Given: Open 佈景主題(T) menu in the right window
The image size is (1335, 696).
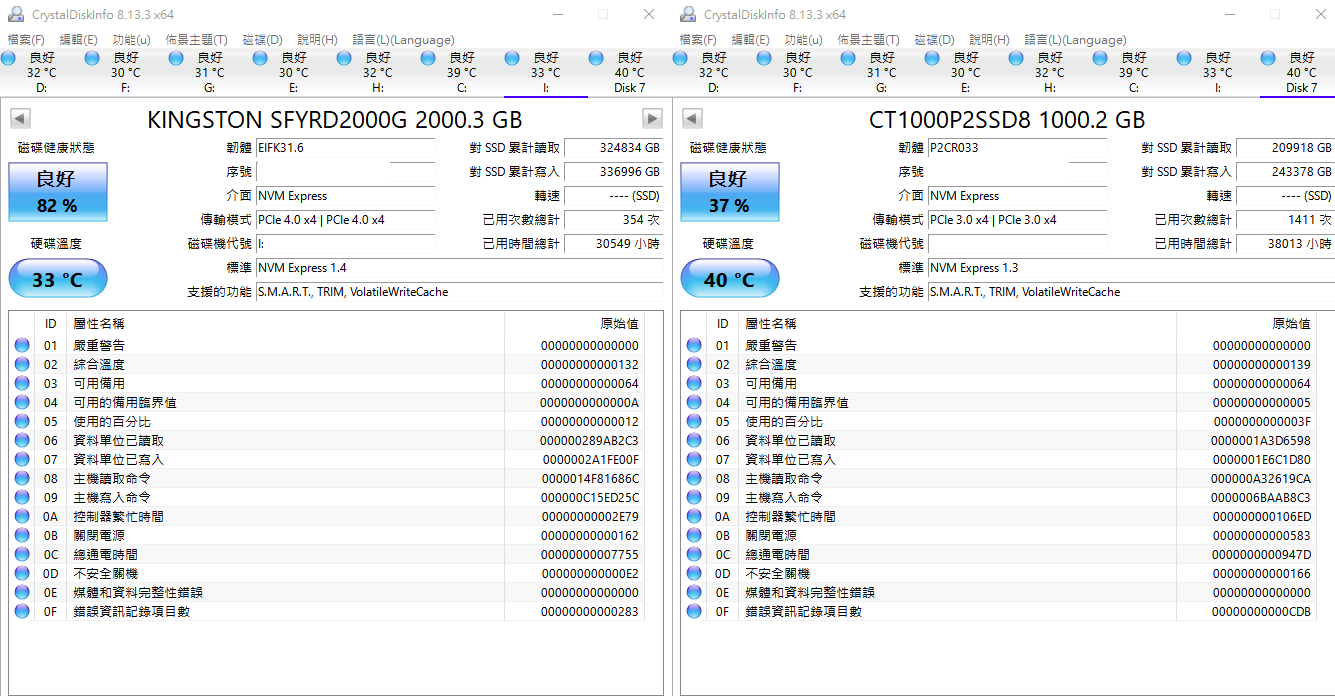Looking at the screenshot, I should [868, 40].
